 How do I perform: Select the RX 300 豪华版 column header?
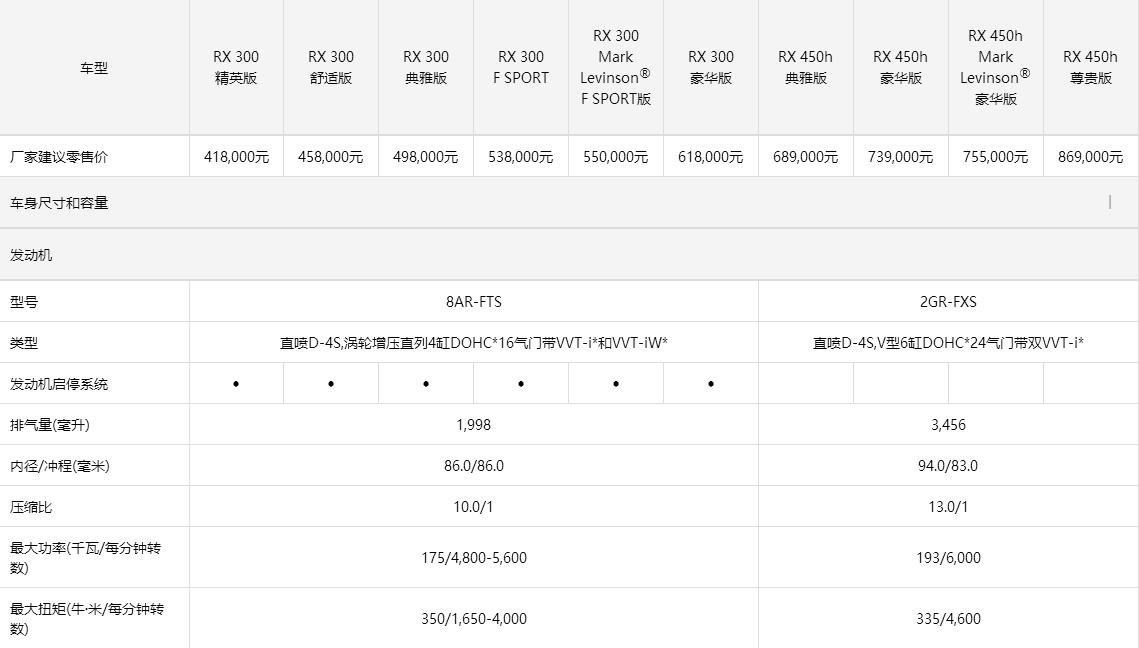[711, 68]
